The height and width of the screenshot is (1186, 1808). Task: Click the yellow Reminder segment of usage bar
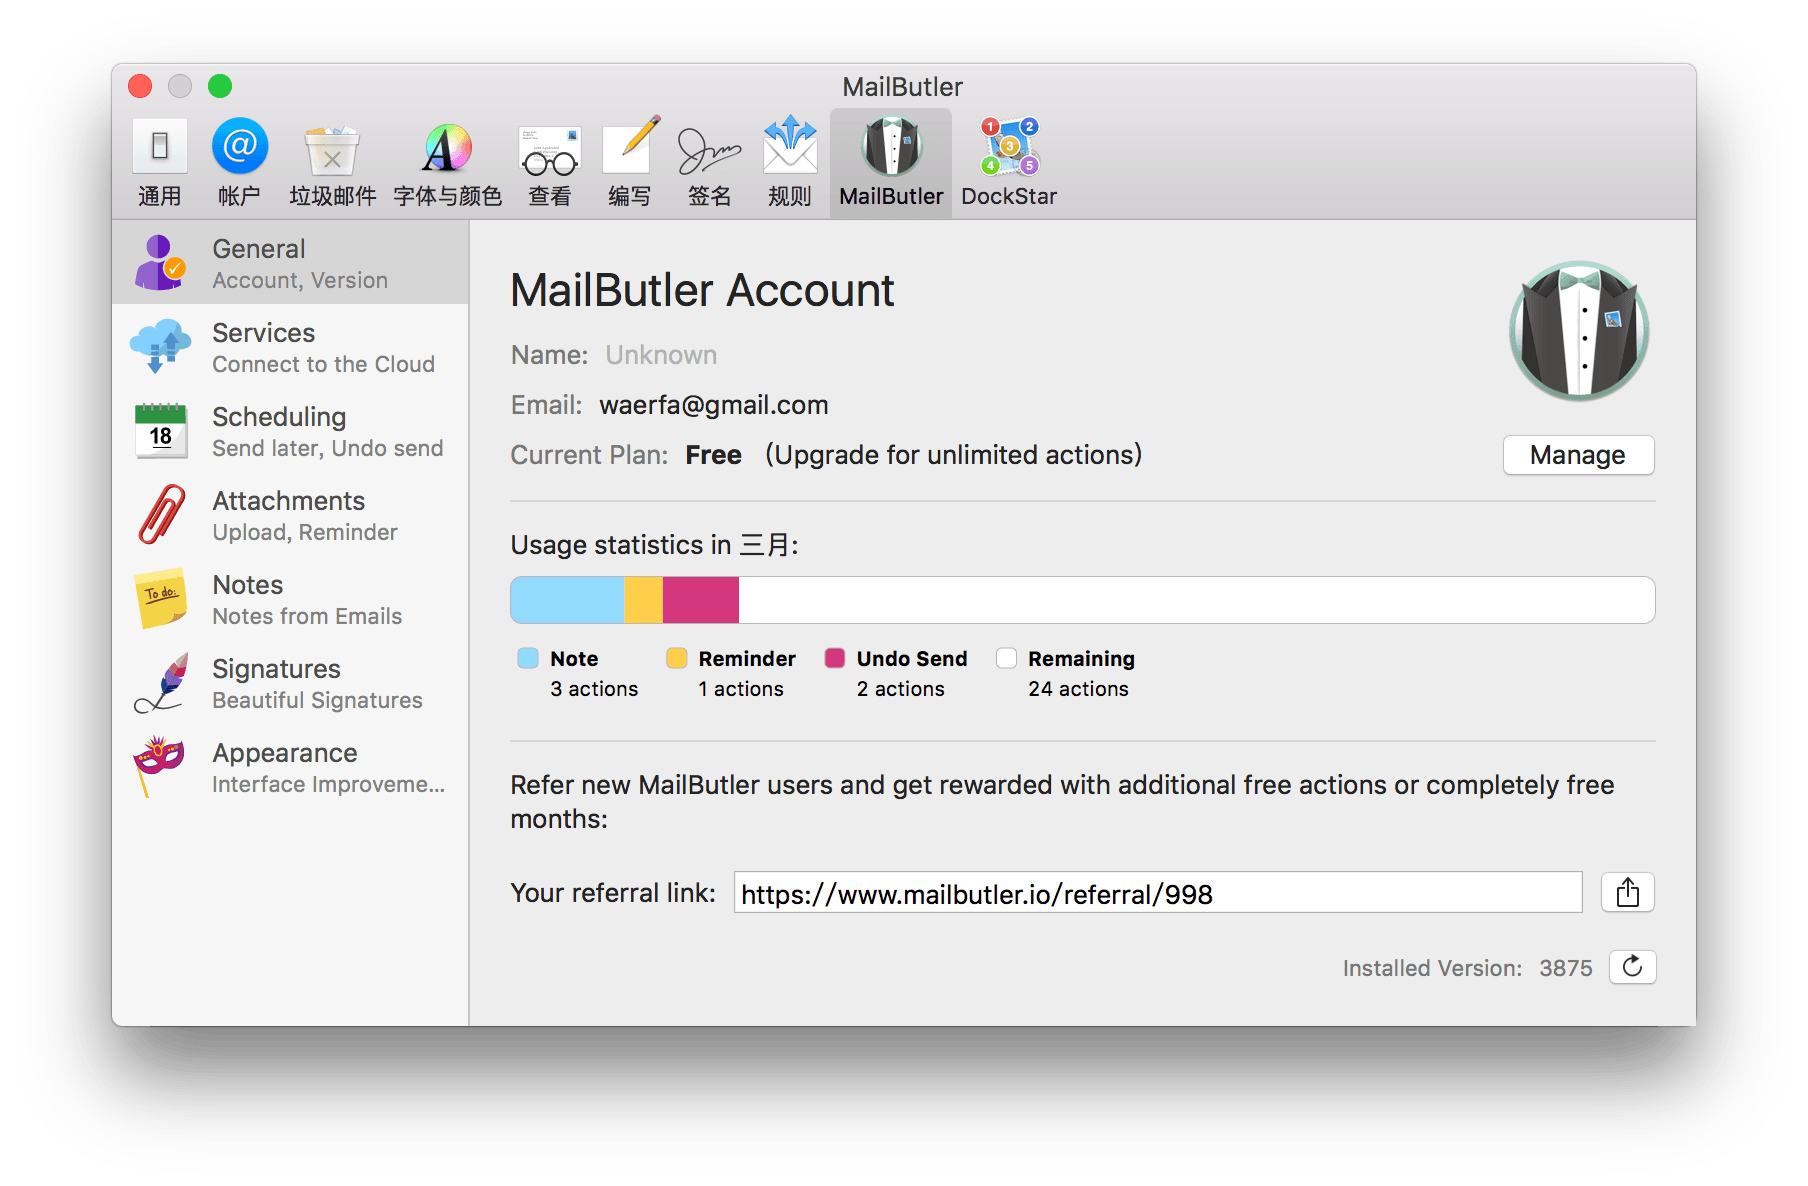(643, 600)
